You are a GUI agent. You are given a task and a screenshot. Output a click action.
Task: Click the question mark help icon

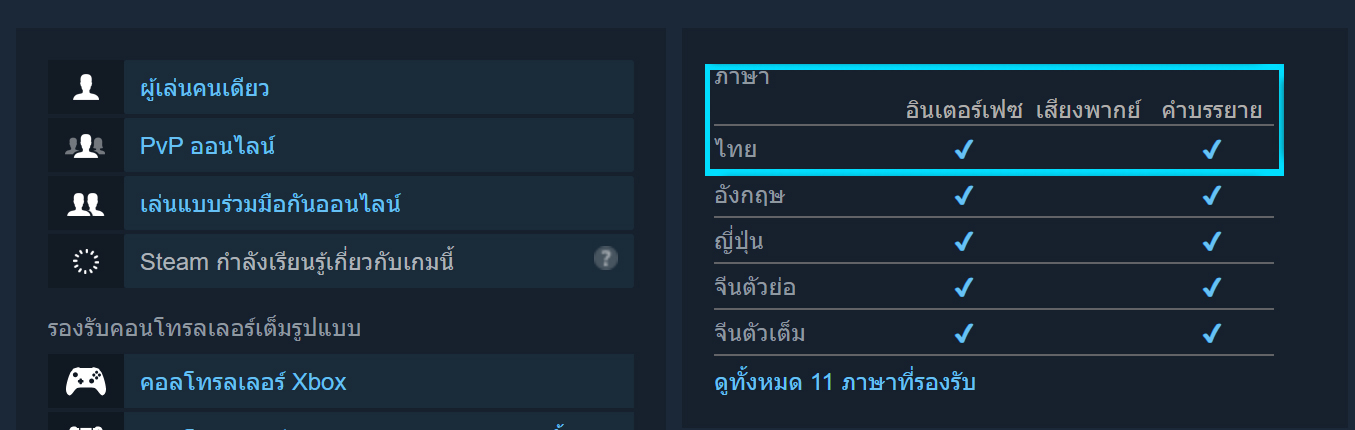605,259
